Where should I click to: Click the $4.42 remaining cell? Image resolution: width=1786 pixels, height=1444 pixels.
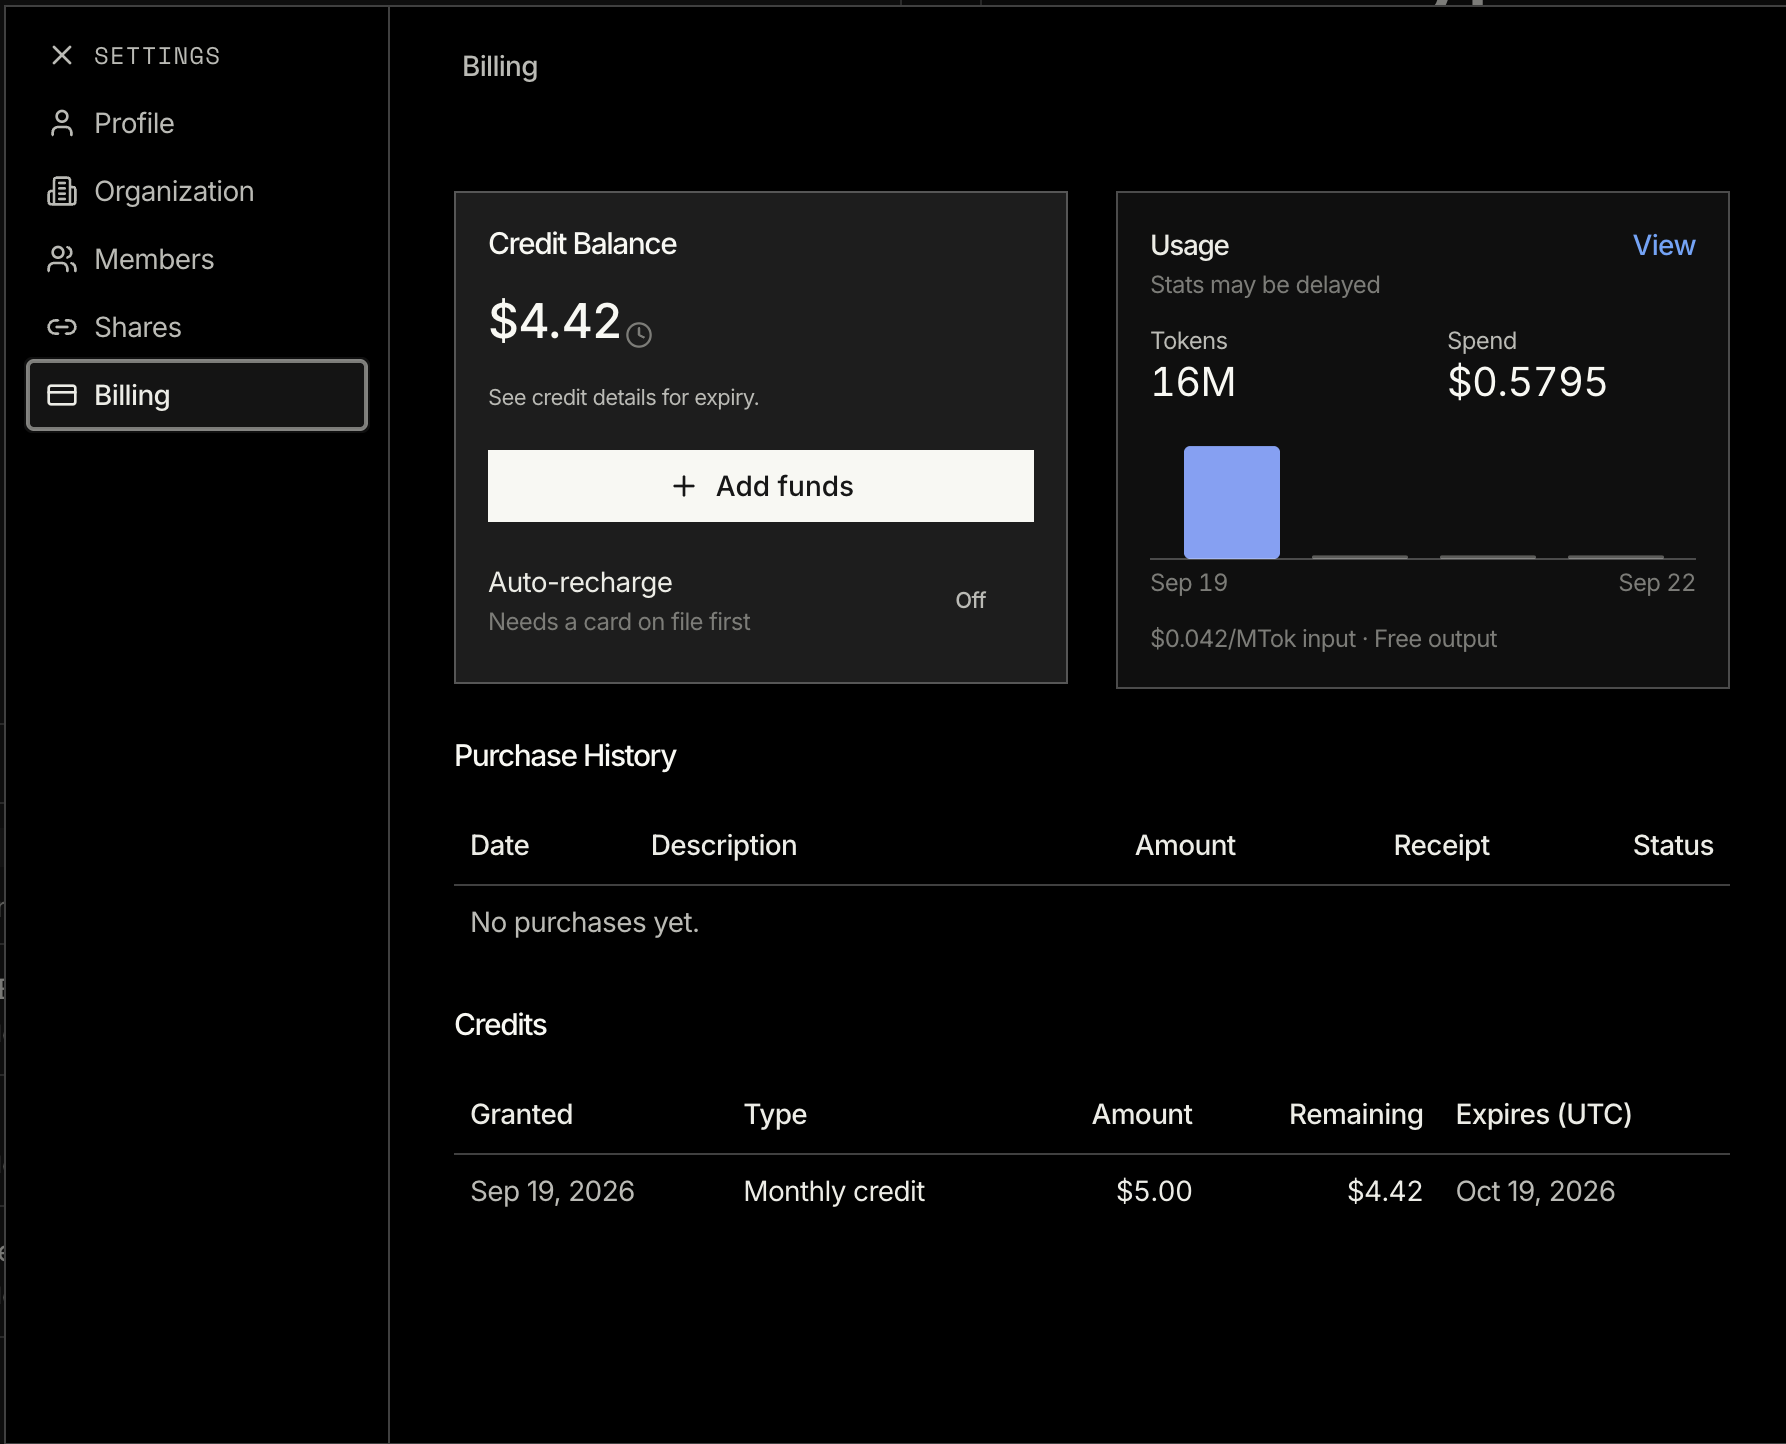point(1385,1191)
